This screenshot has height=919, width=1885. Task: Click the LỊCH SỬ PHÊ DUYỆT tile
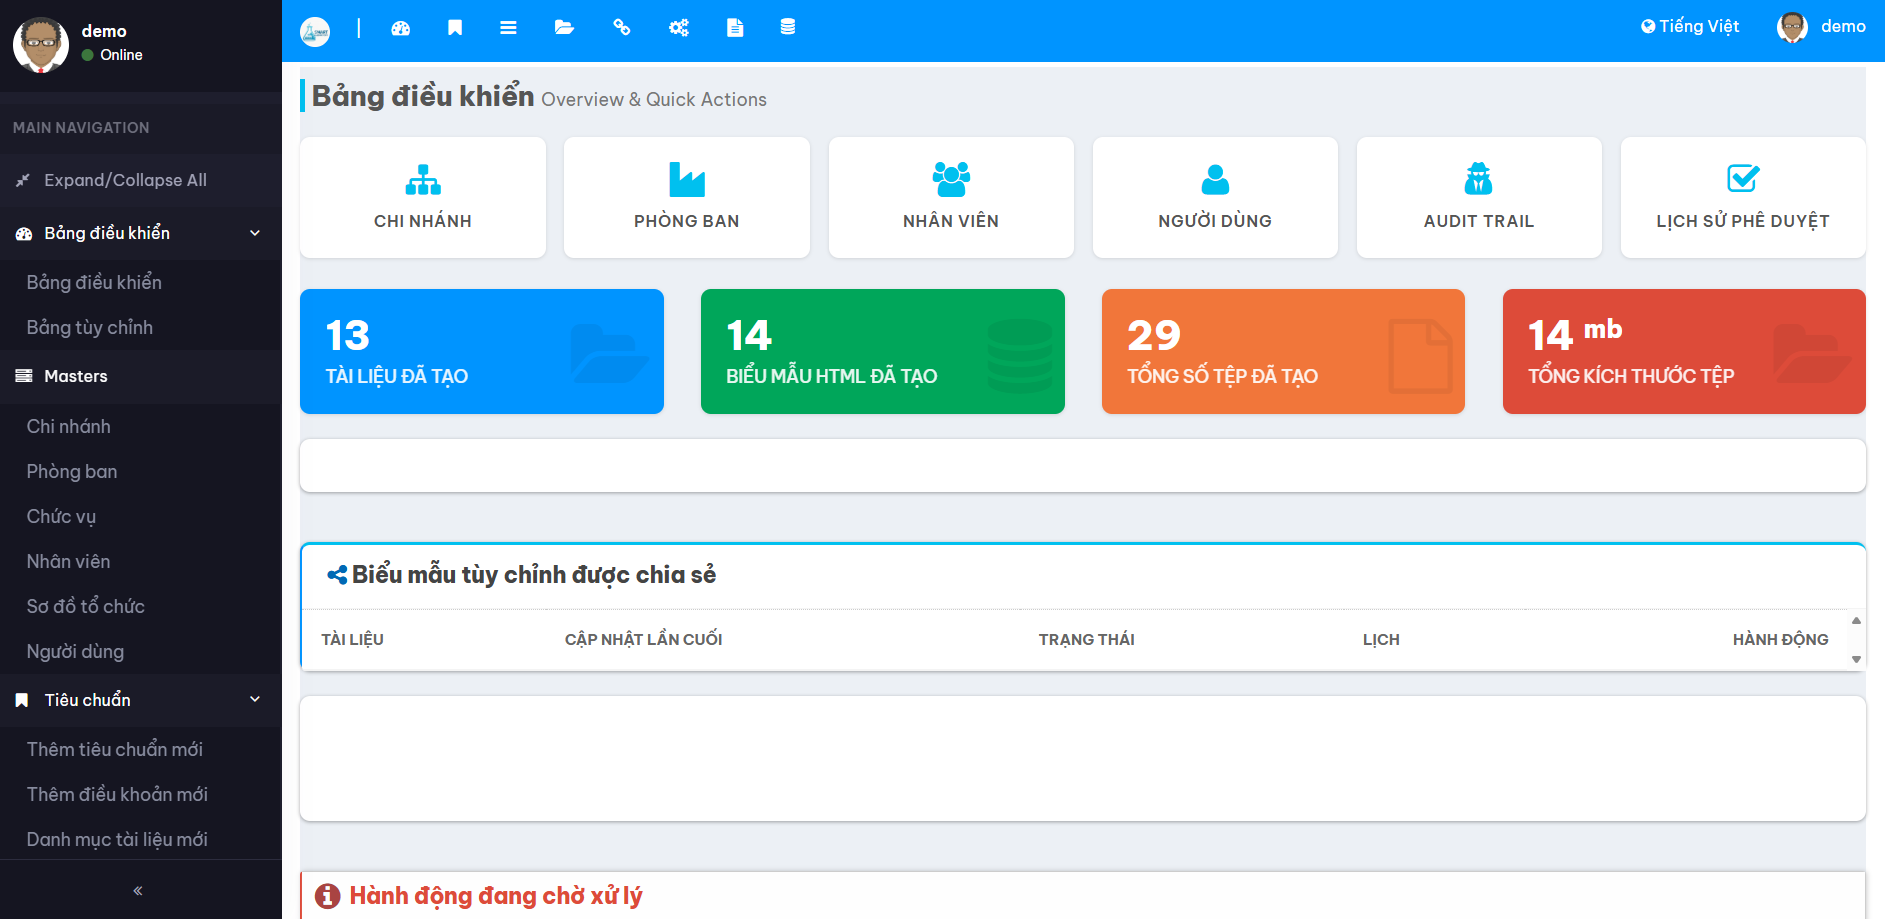pos(1742,197)
